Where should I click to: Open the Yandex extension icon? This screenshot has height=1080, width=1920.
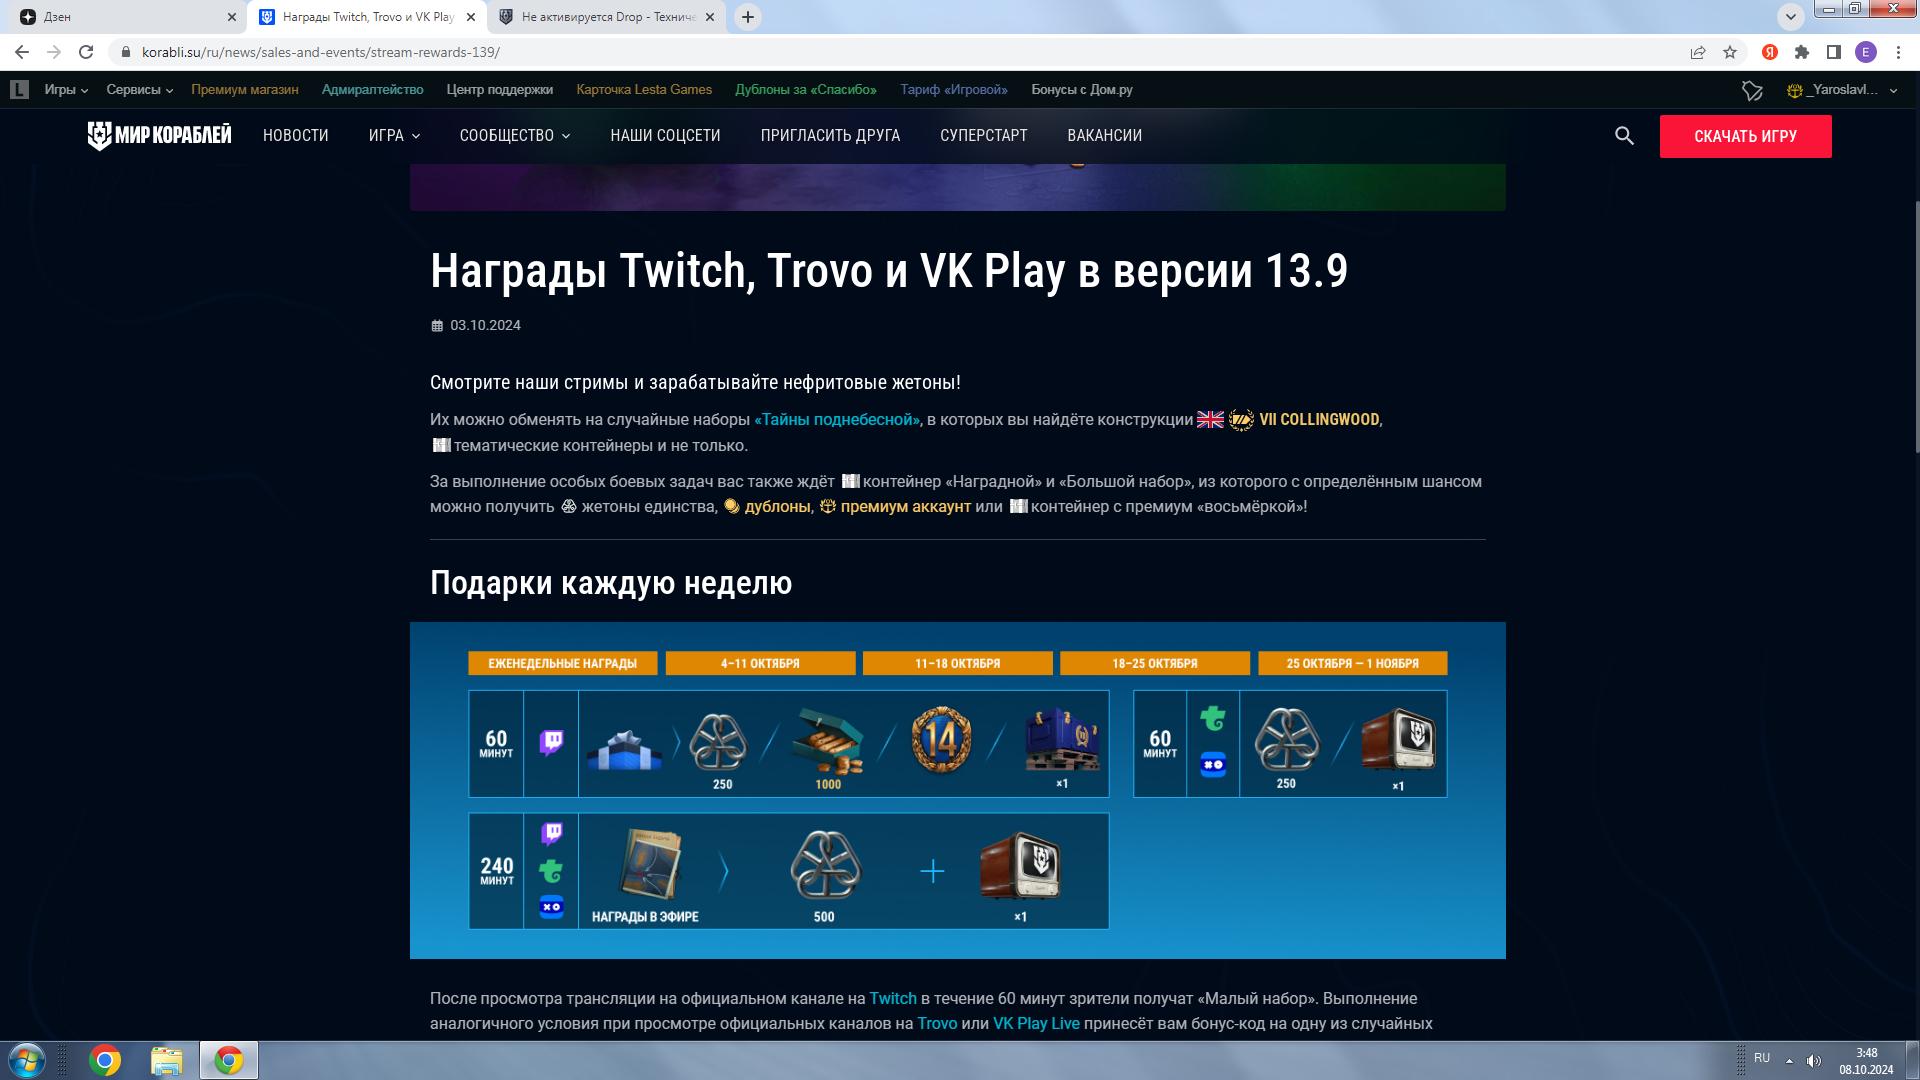coord(1770,52)
